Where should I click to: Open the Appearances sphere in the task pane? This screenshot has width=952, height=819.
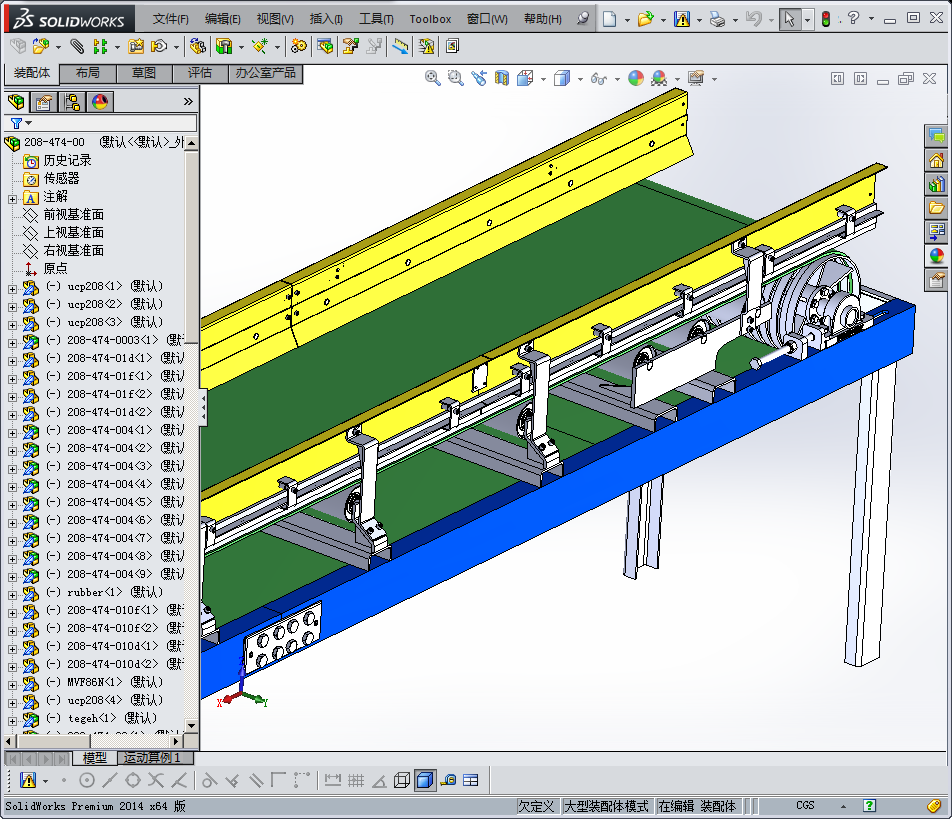(x=937, y=255)
